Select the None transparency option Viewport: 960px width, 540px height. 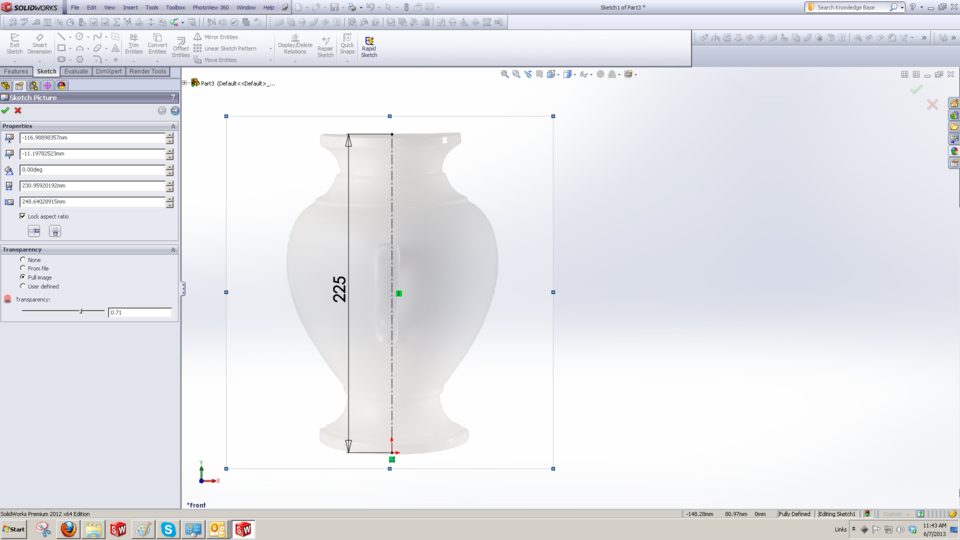[23, 260]
